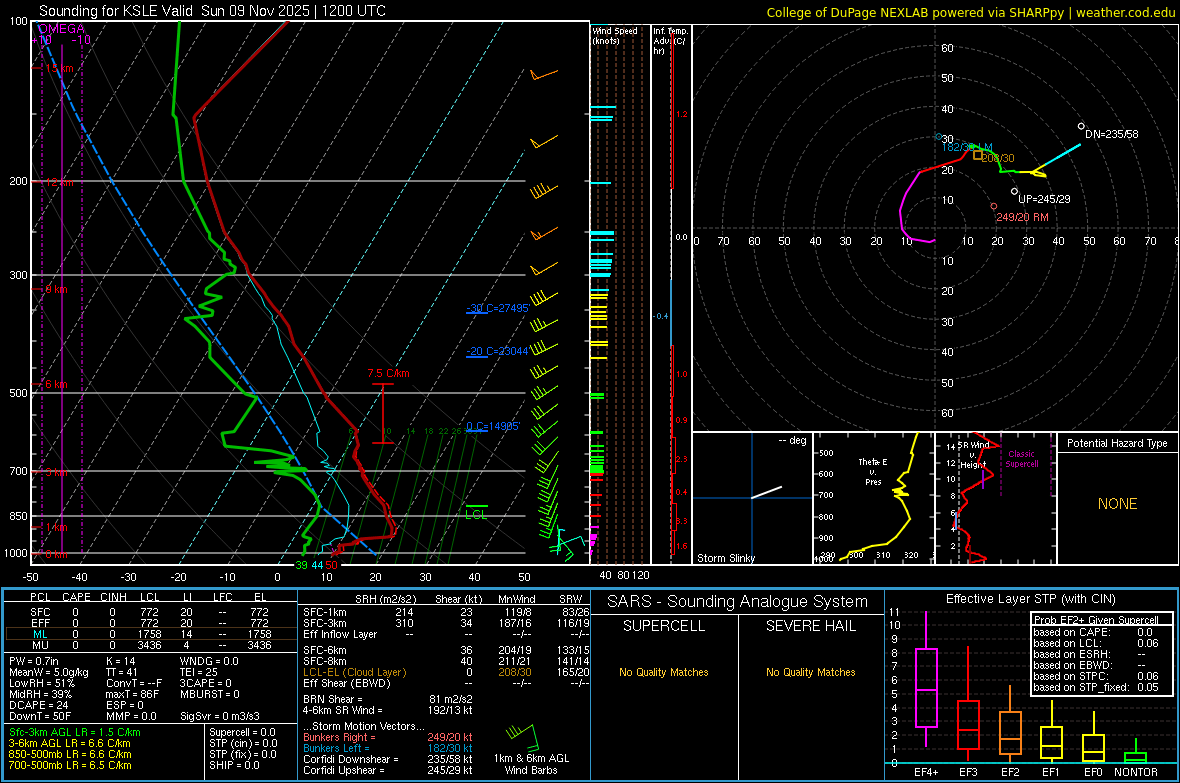Click the SEVERE HAIL analogue column header
The height and width of the screenshot is (783, 1180).
pyautogui.click(x=810, y=626)
